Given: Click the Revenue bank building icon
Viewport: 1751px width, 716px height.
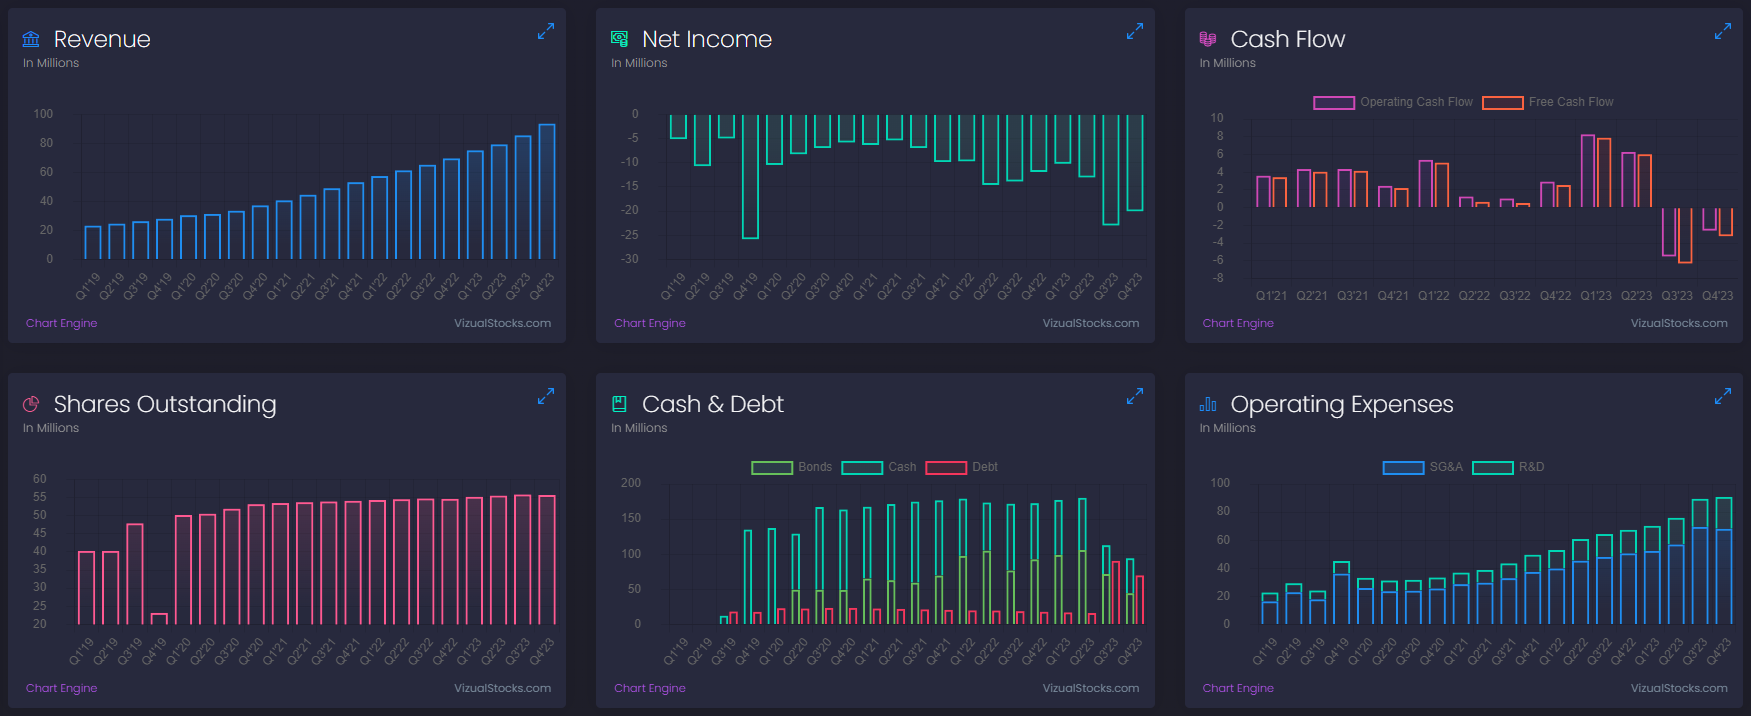Looking at the screenshot, I should coord(31,39).
